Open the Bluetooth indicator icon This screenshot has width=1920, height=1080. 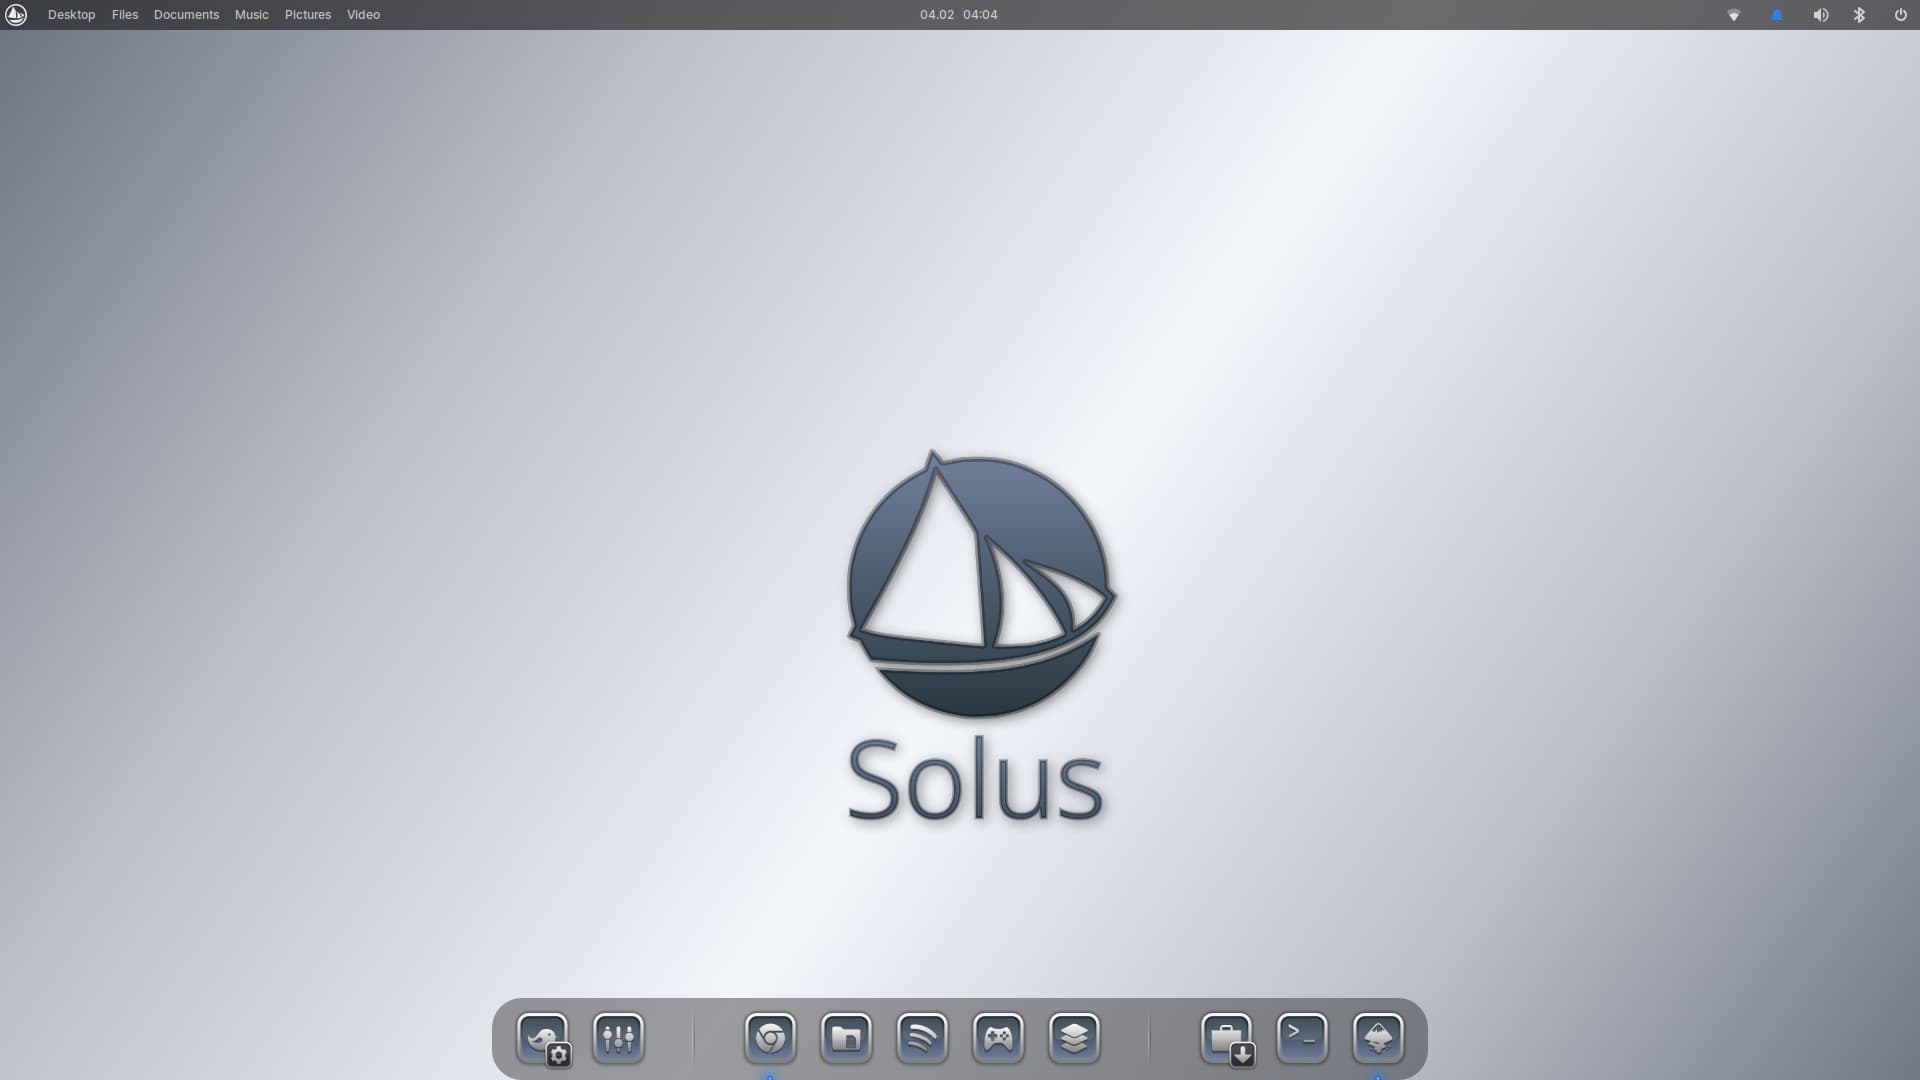coord(1859,15)
